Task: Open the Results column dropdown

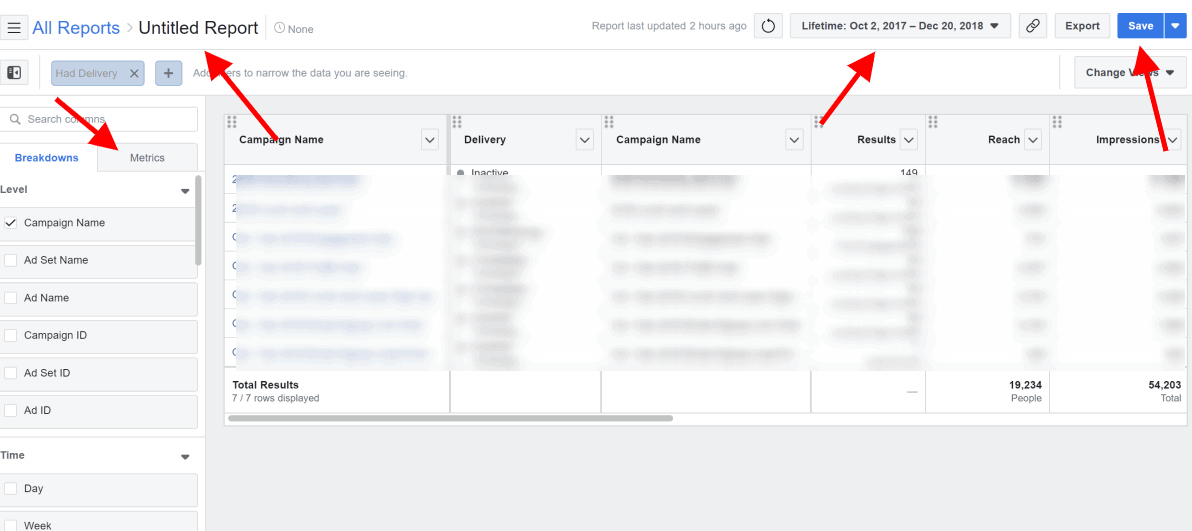Action: [x=908, y=140]
